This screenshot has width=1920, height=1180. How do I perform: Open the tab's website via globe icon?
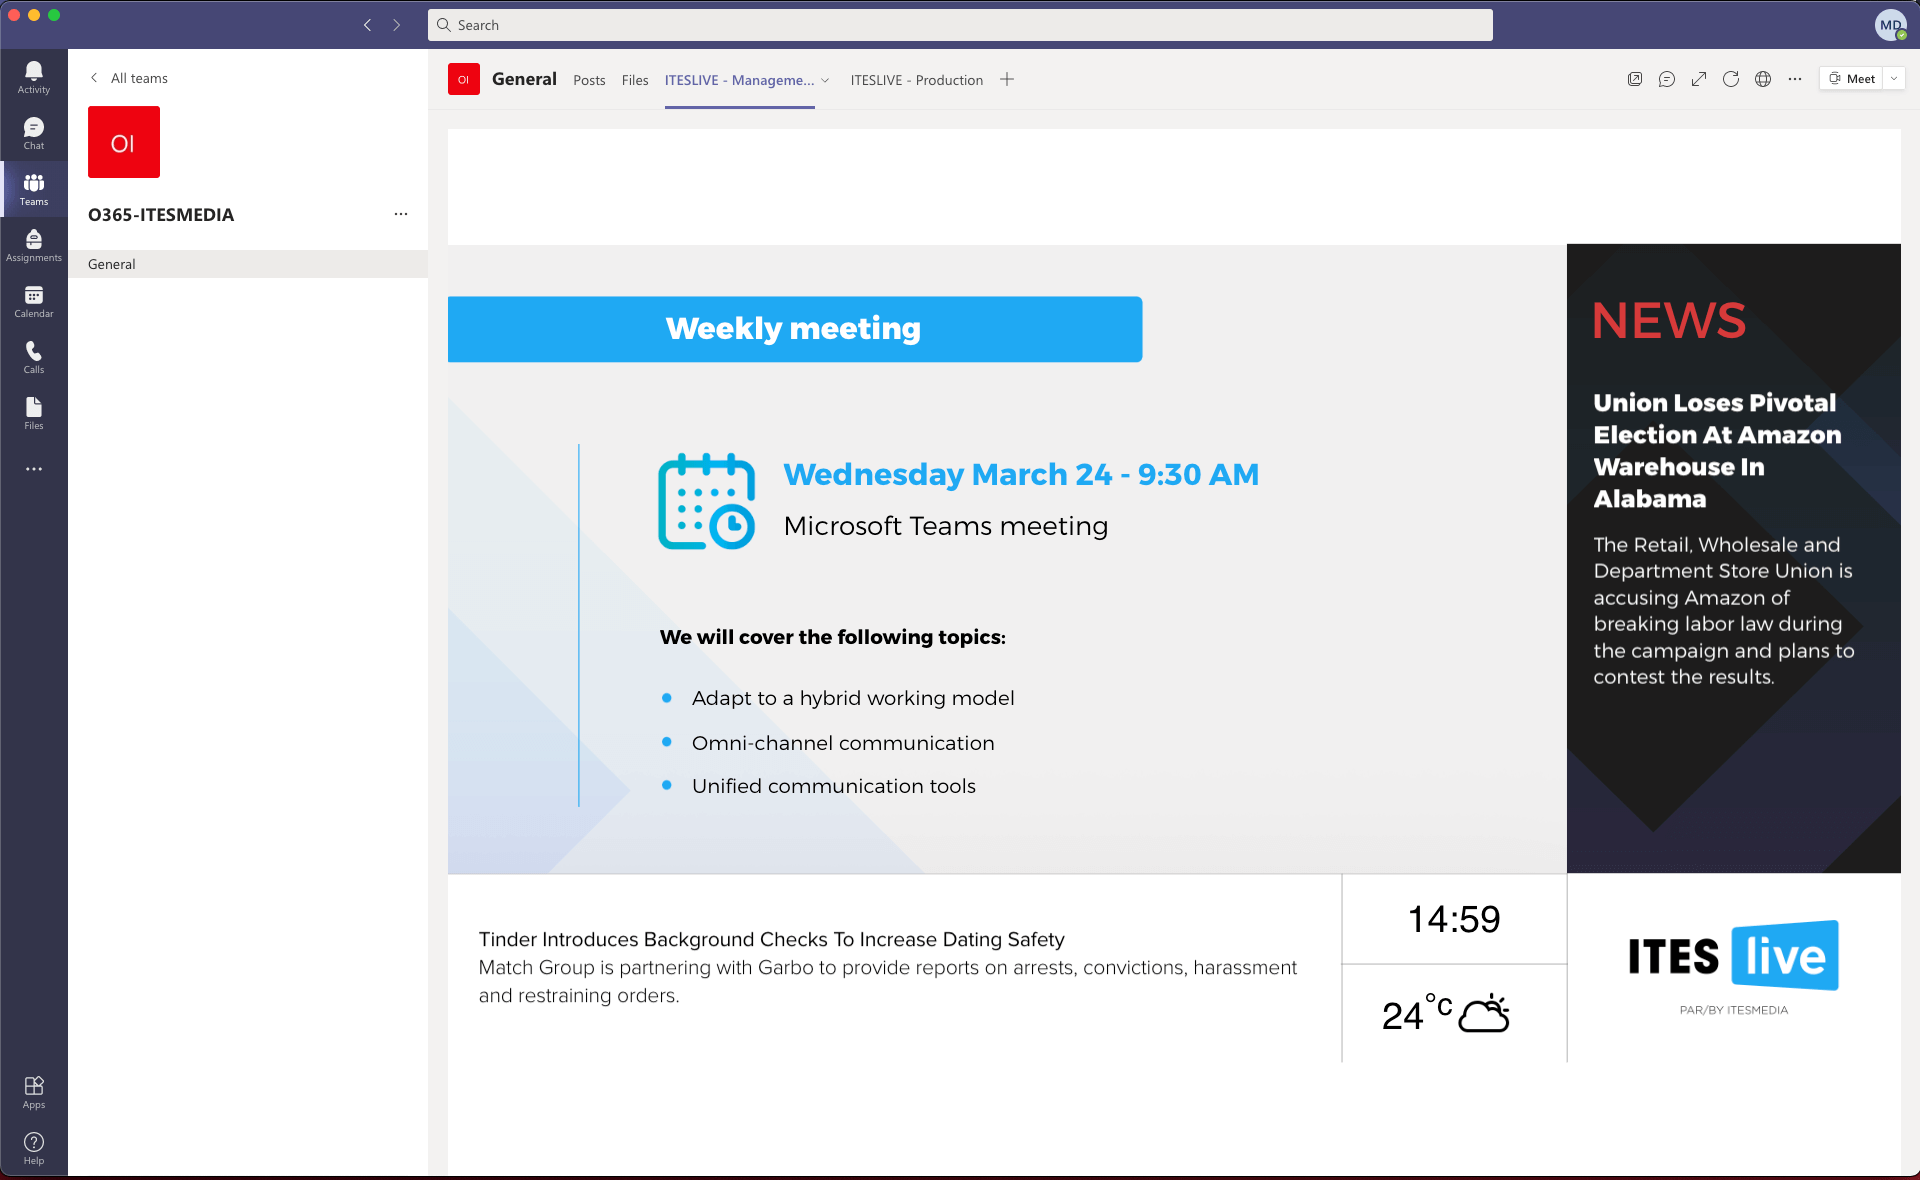pos(1763,79)
